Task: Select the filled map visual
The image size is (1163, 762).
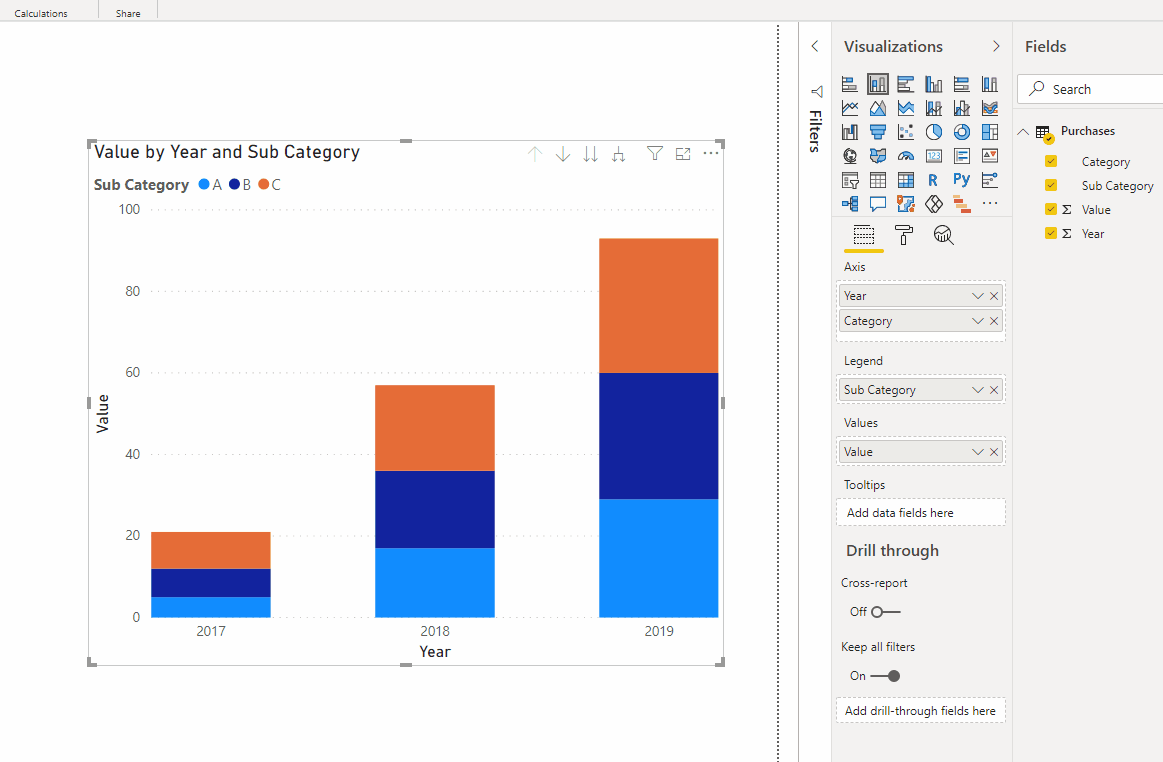Action: (x=877, y=156)
